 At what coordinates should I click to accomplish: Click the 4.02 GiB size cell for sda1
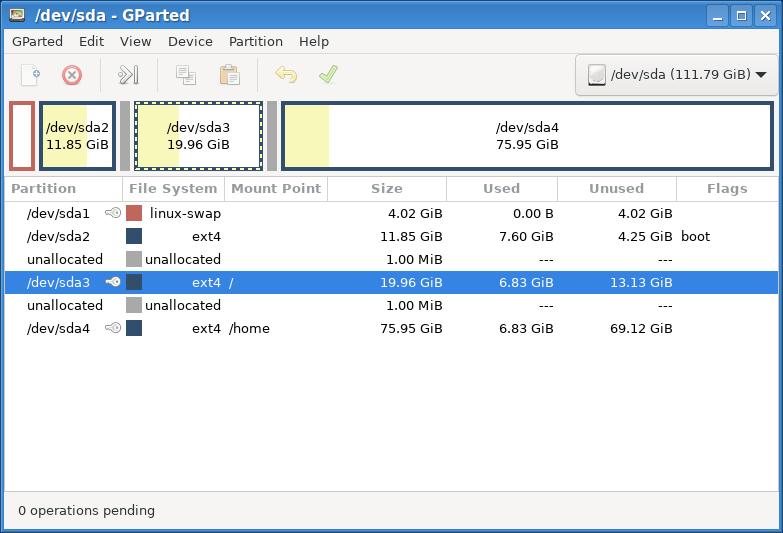tap(415, 213)
